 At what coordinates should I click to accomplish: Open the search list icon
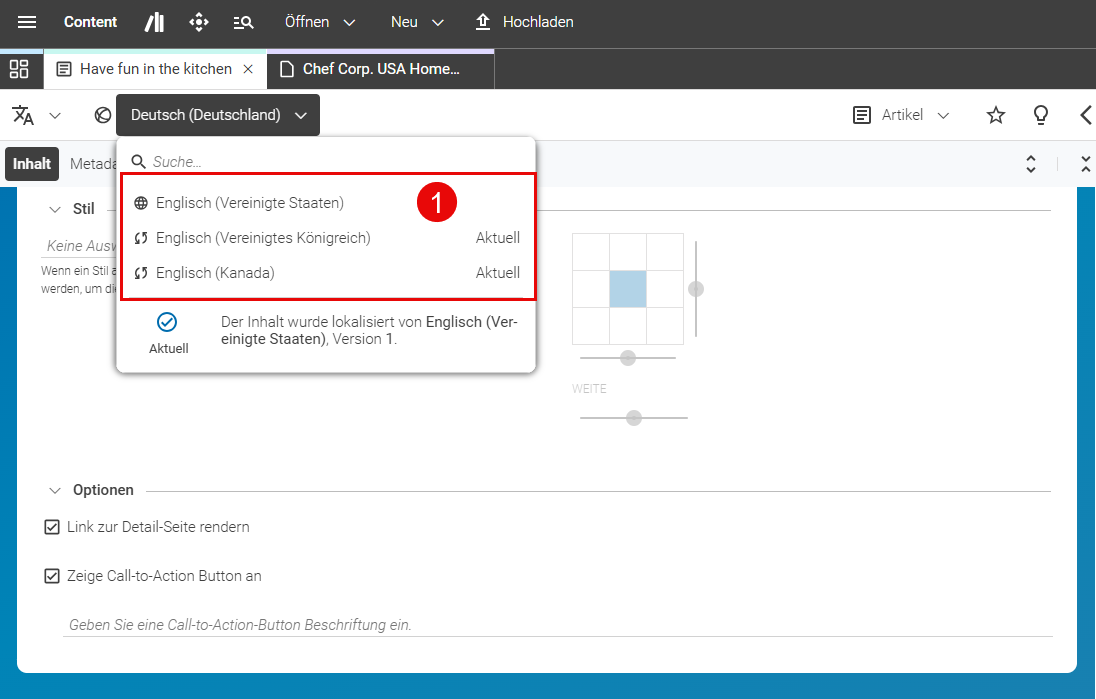[x=243, y=22]
